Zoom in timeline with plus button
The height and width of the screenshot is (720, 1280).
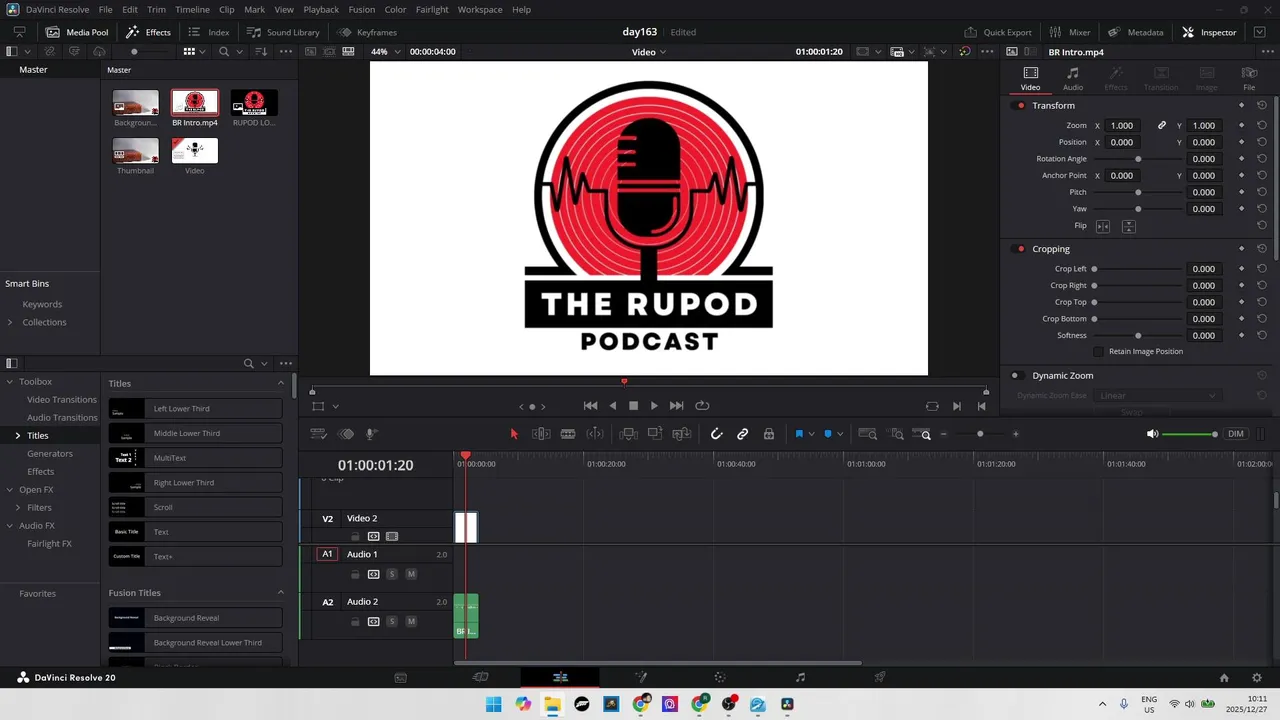pyautogui.click(x=1016, y=434)
